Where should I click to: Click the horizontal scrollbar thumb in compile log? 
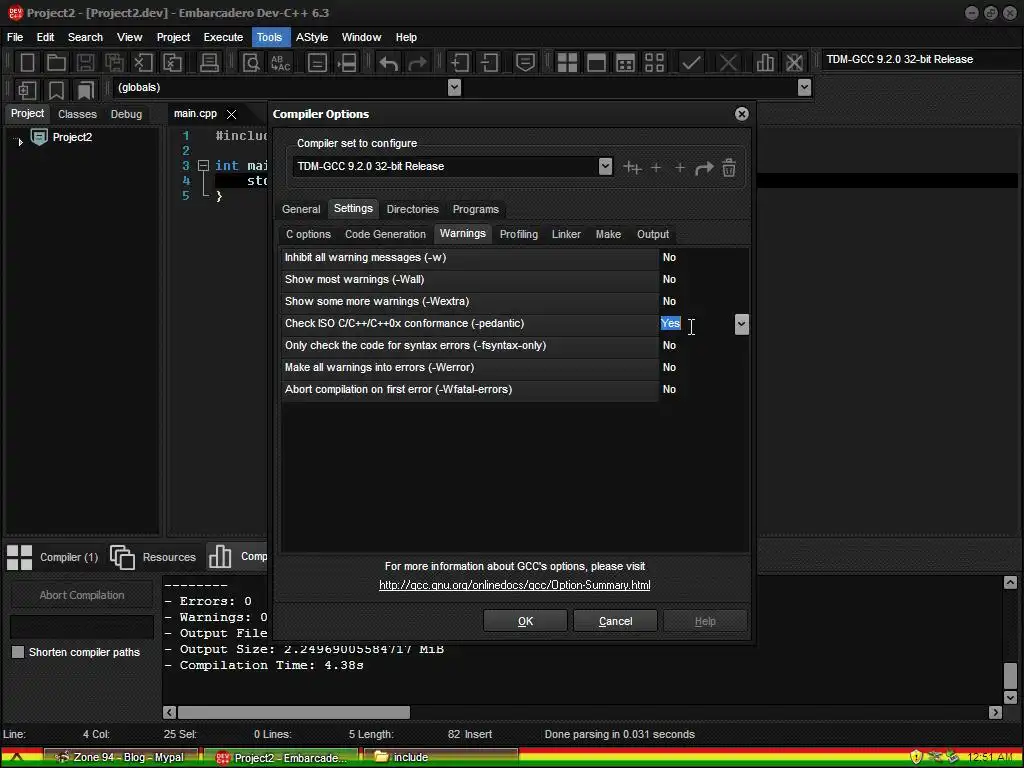click(x=293, y=712)
